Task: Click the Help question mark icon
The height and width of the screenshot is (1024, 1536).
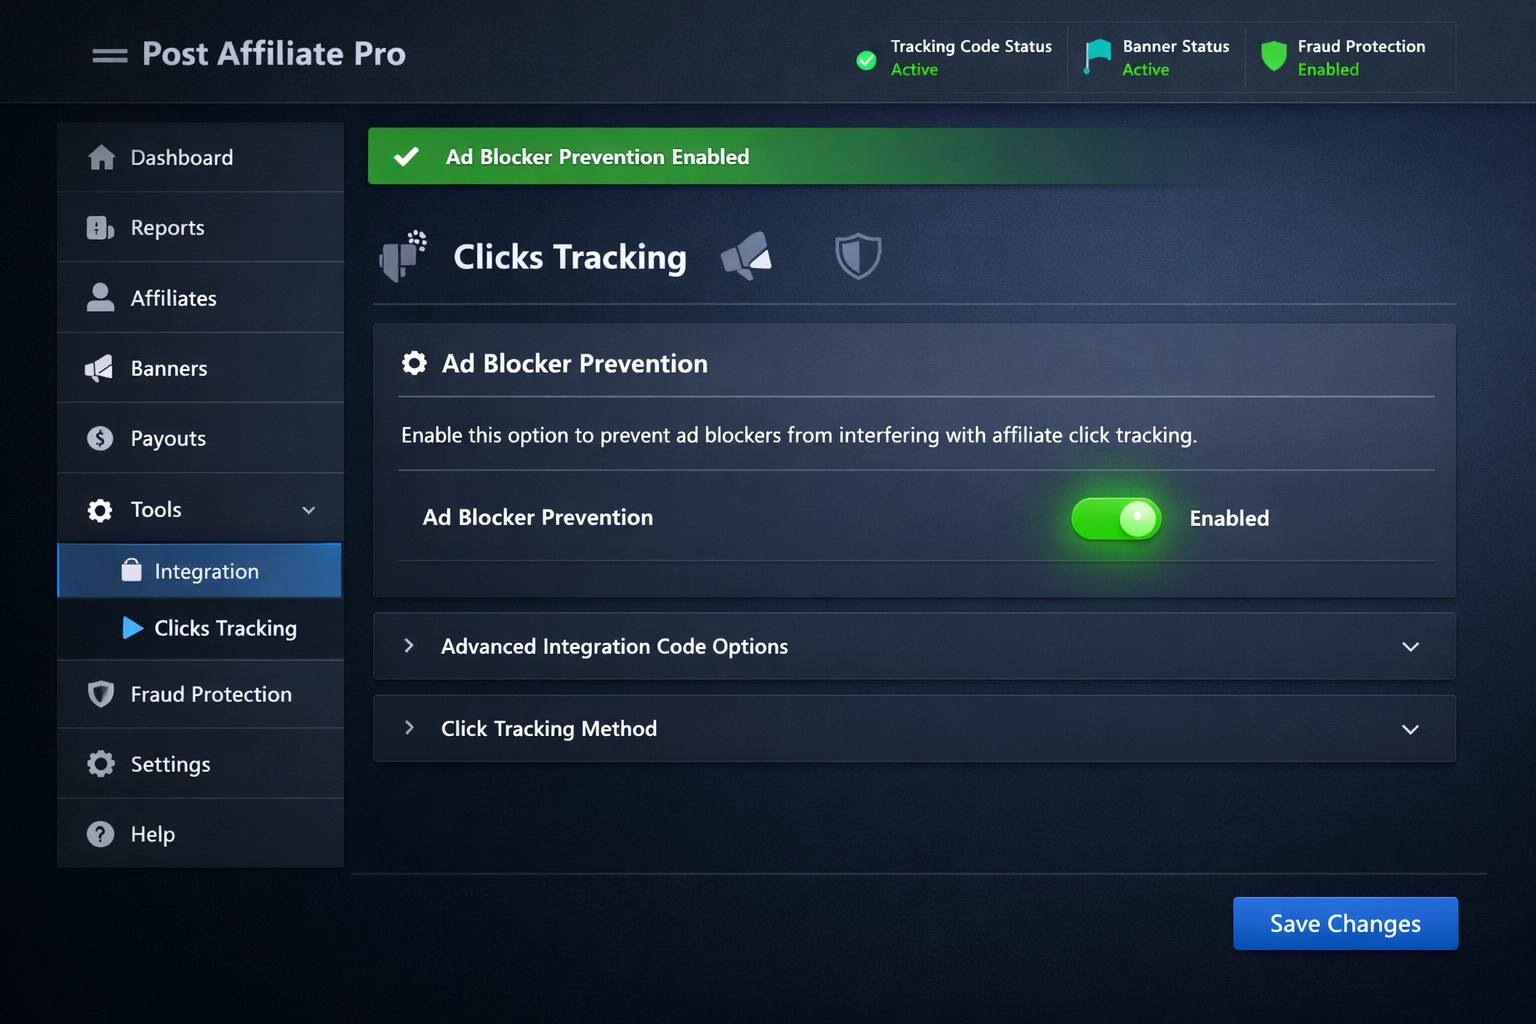Action: pyautogui.click(x=100, y=833)
